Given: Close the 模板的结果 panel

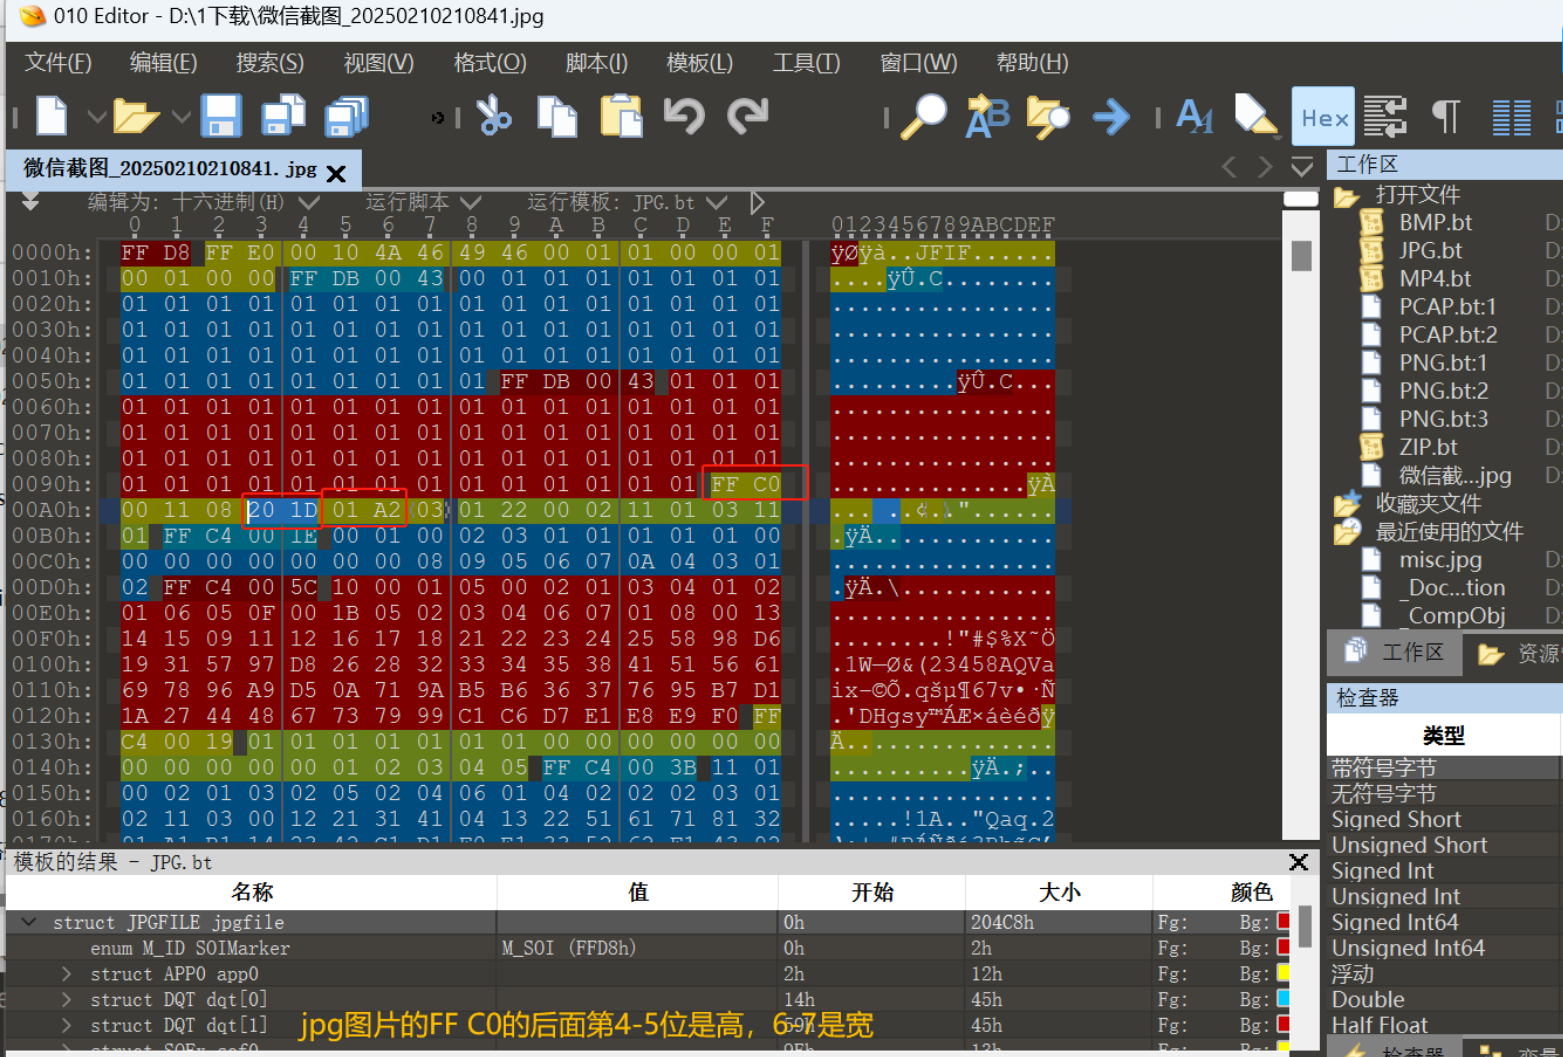Looking at the screenshot, I should (x=1298, y=861).
